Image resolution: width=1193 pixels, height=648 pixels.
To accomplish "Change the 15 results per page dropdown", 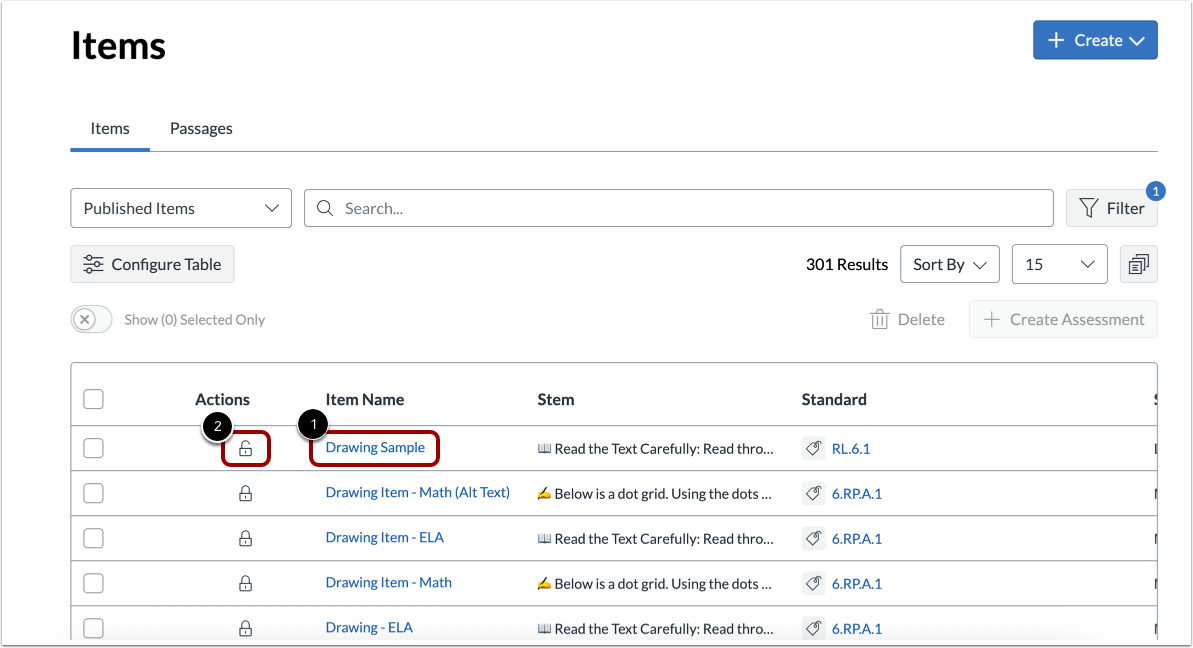I will click(x=1059, y=265).
